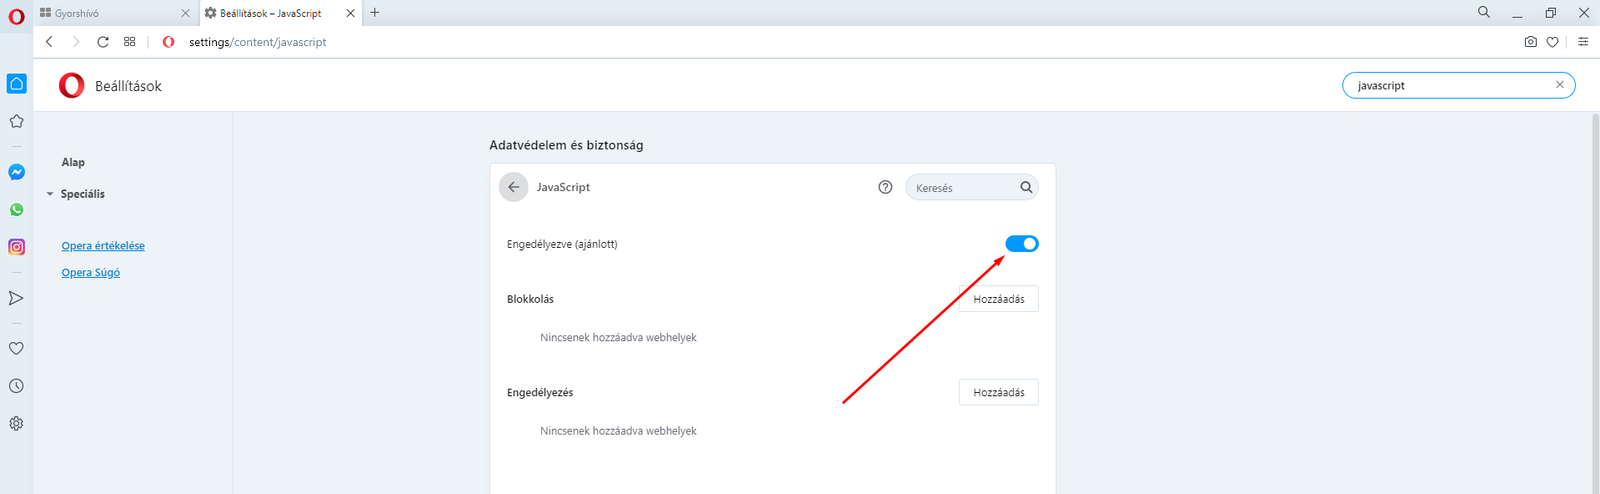The width and height of the screenshot is (1600, 494).
Task: Open the Opera értékelése link
Action: [x=103, y=246]
